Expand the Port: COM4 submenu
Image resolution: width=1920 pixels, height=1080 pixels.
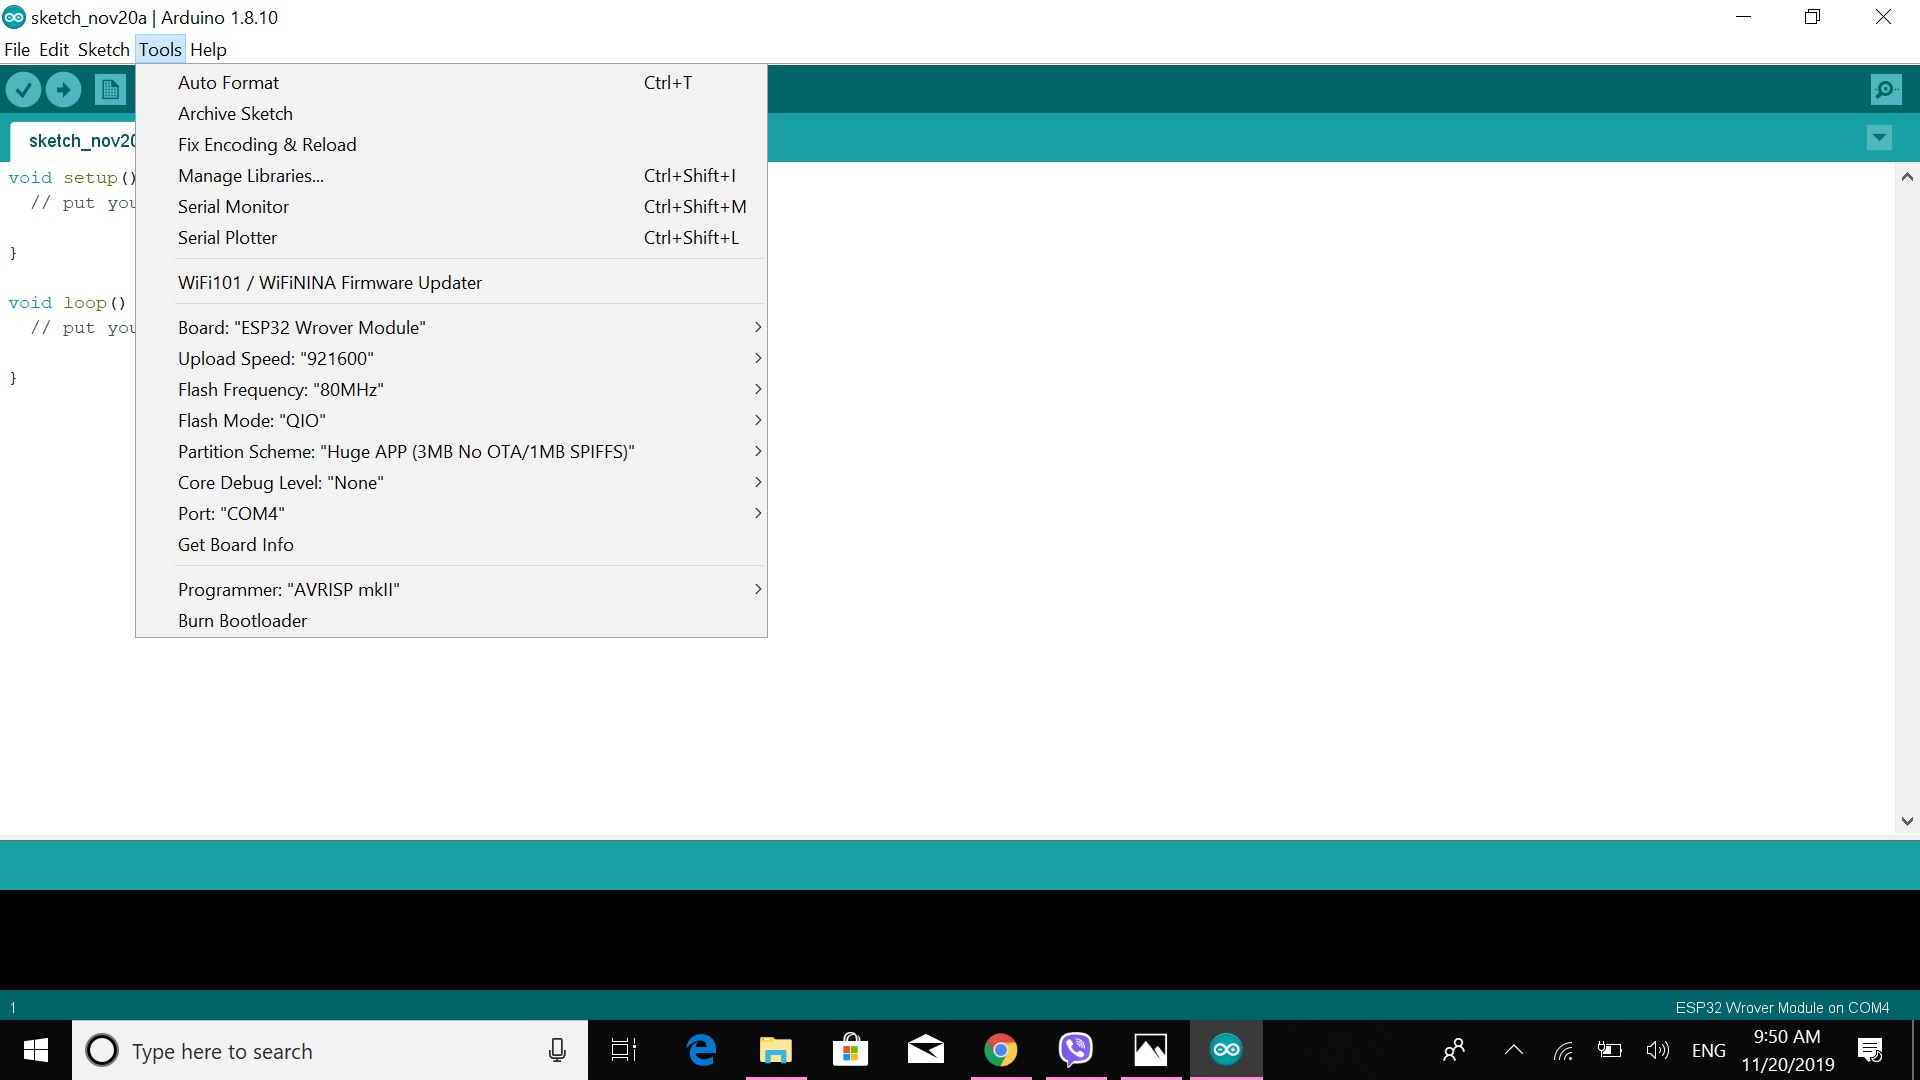point(451,514)
